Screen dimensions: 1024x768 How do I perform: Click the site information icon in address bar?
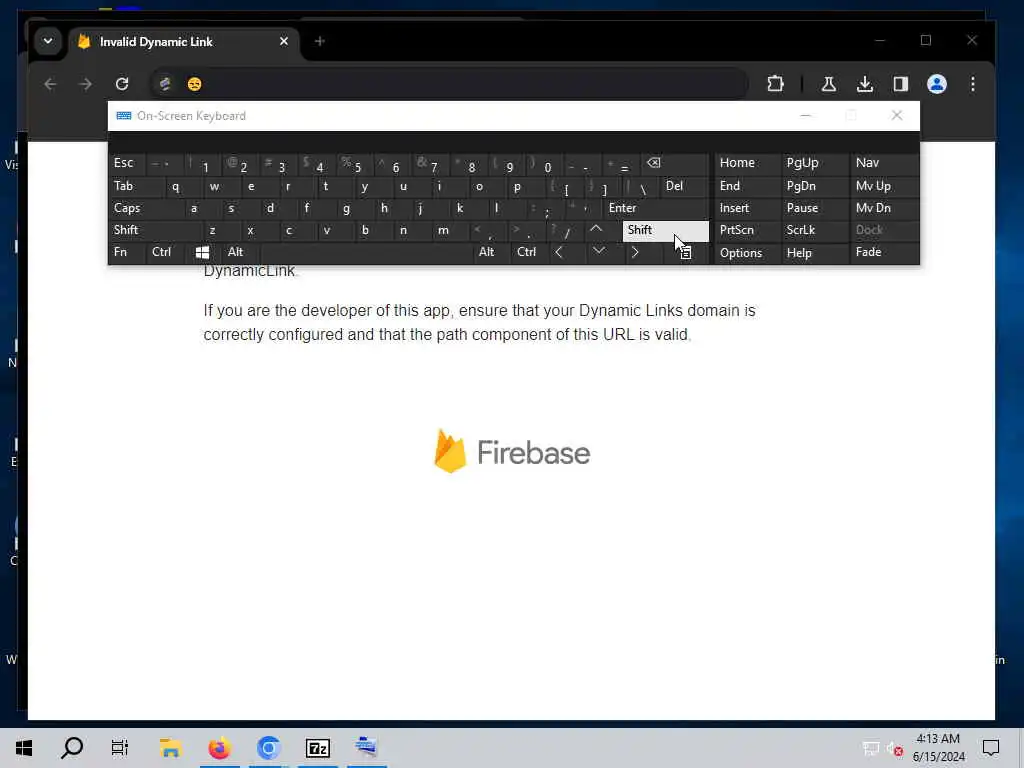165,84
